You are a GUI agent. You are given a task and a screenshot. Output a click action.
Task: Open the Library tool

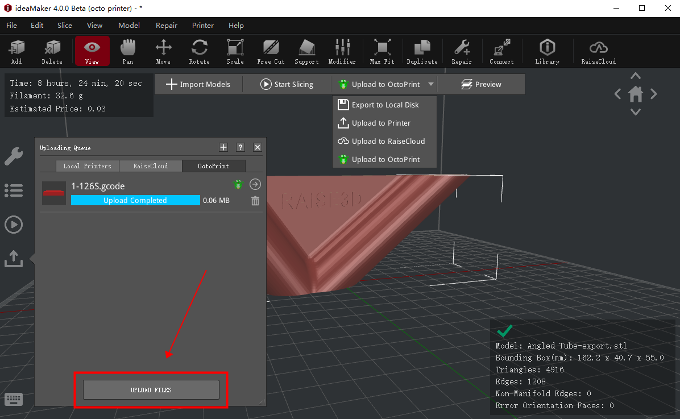pos(547,51)
